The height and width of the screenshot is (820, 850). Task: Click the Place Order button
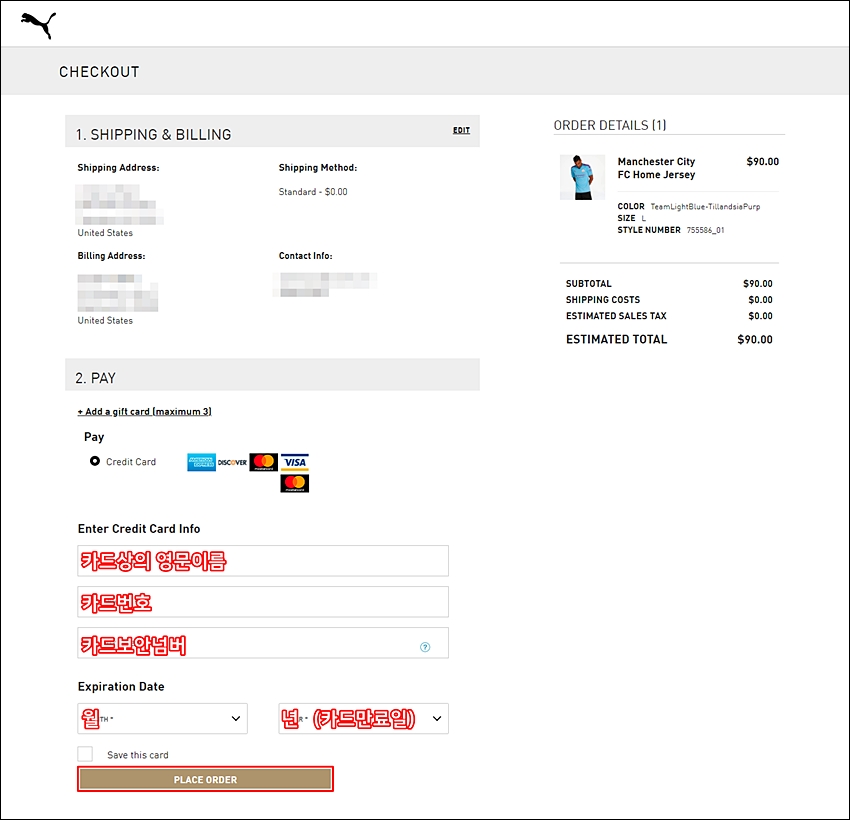click(205, 779)
